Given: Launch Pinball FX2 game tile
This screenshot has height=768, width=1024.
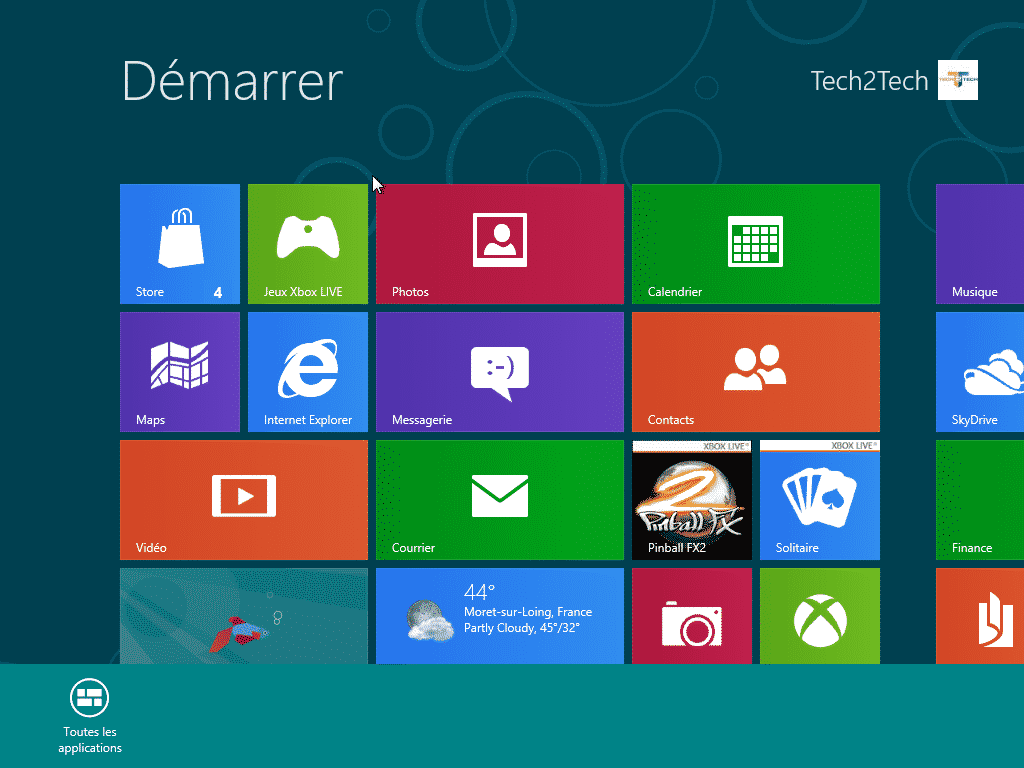Looking at the screenshot, I should [x=692, y=500].
